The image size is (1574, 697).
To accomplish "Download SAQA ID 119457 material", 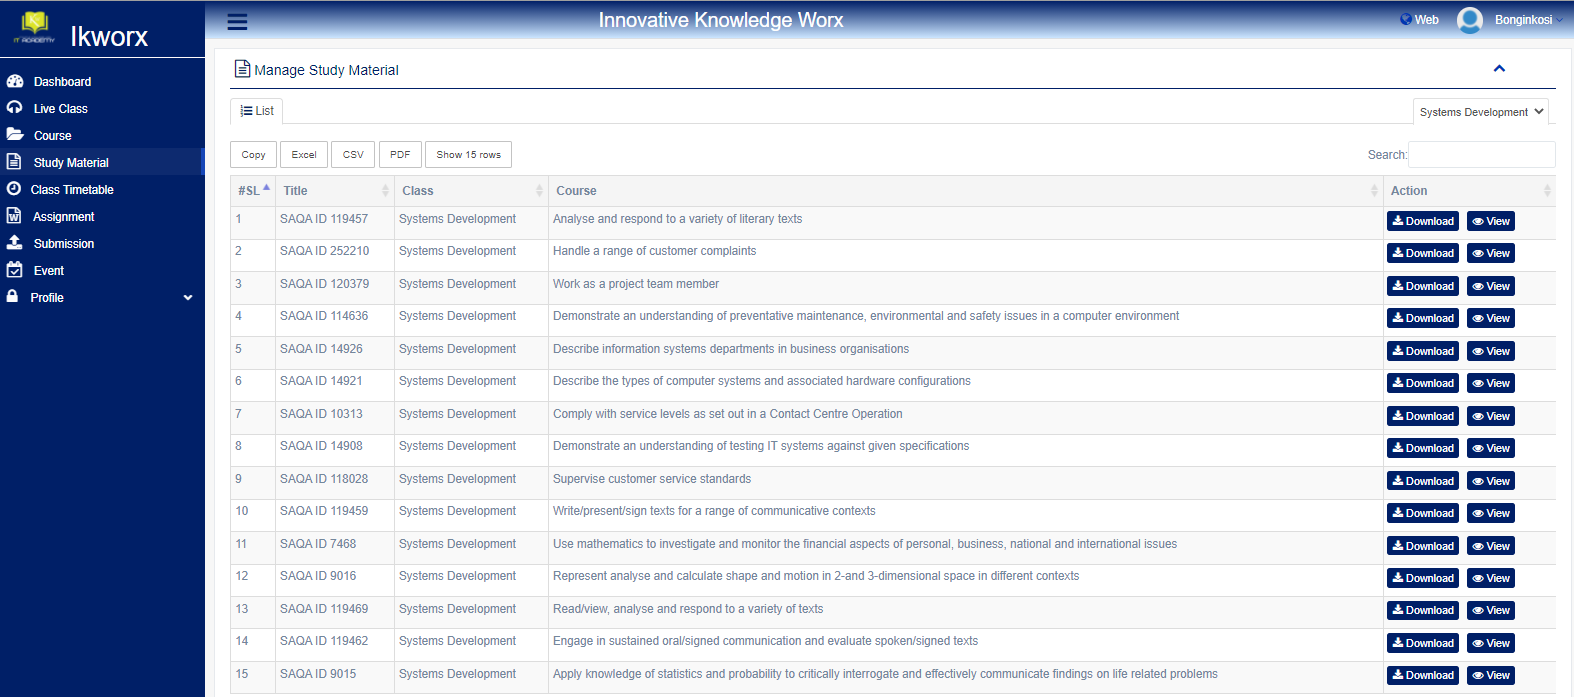I will pyautogui.click(x=1422, y=222).
